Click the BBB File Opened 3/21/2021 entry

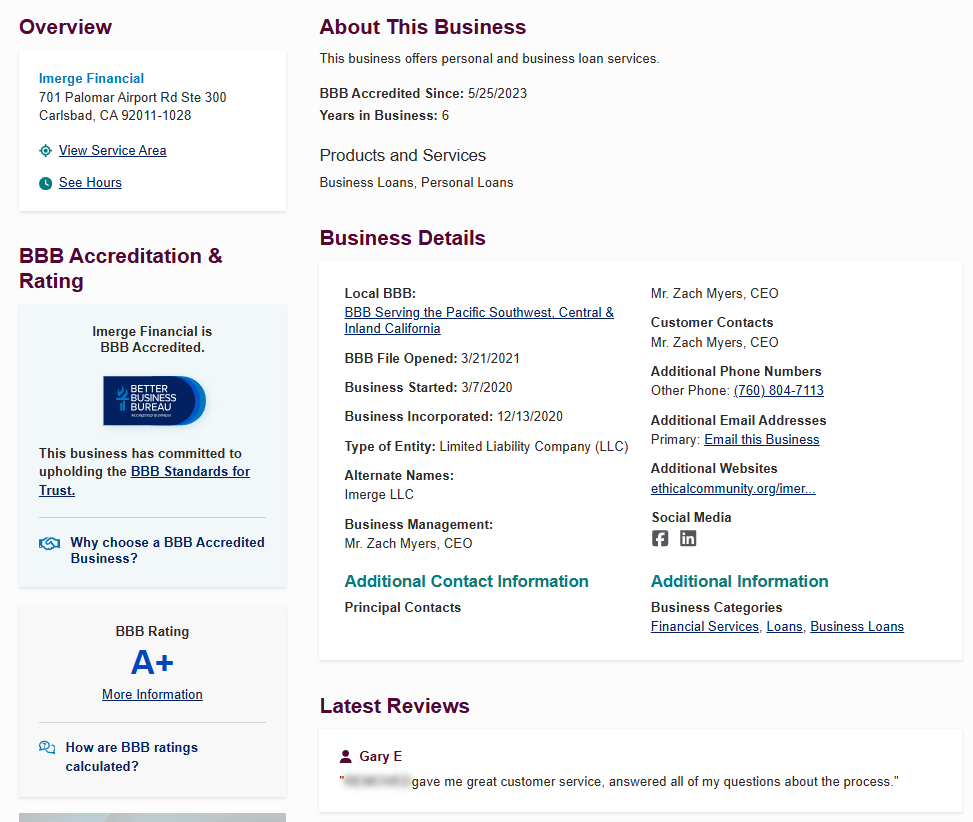(x=432, y=358)
